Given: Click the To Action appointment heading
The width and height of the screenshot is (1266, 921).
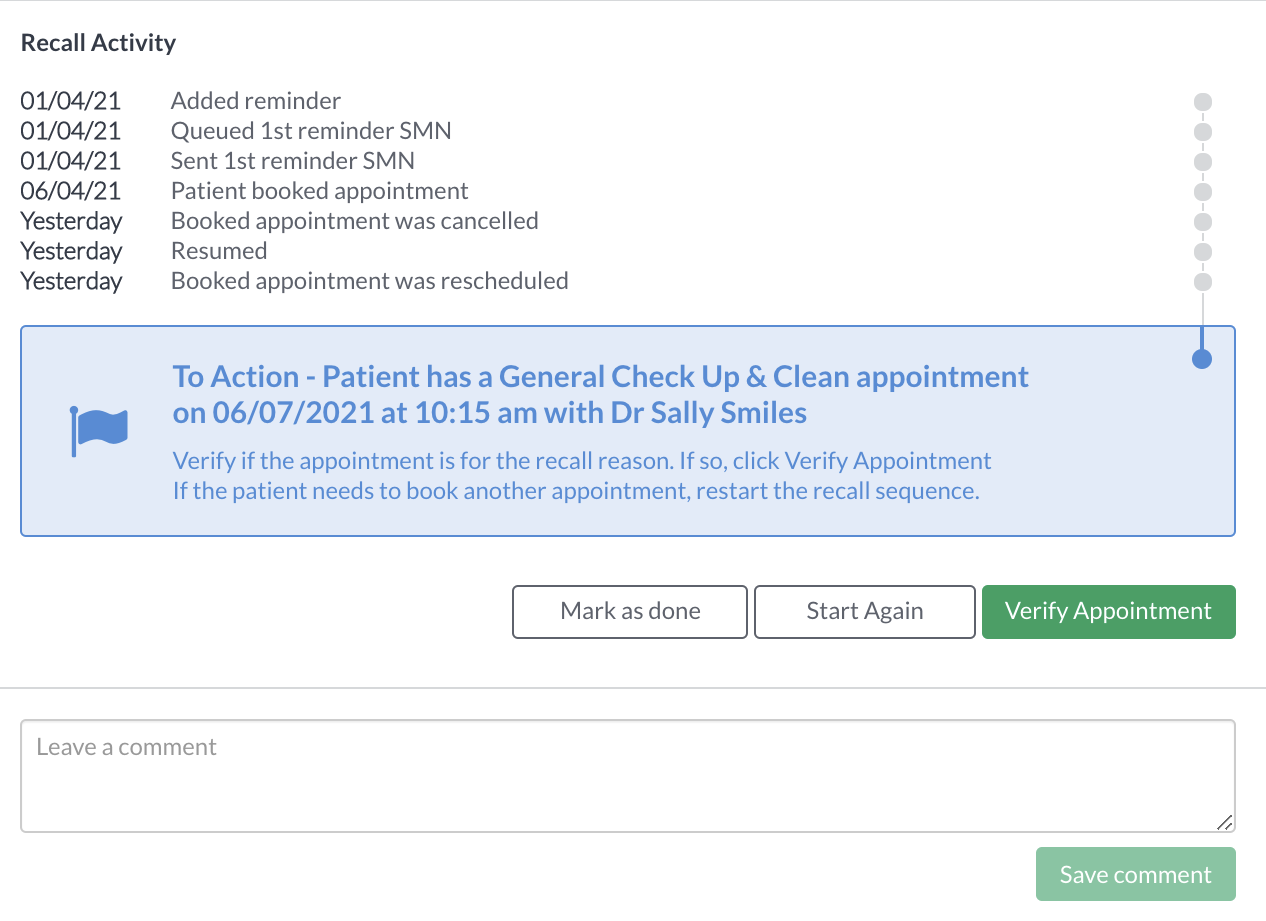Looking at the screenshot, I should point(601,395).
